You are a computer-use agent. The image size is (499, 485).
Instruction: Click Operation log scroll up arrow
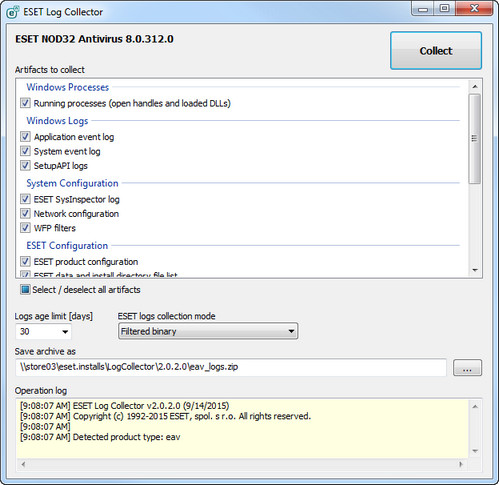[x=475, y=407]
